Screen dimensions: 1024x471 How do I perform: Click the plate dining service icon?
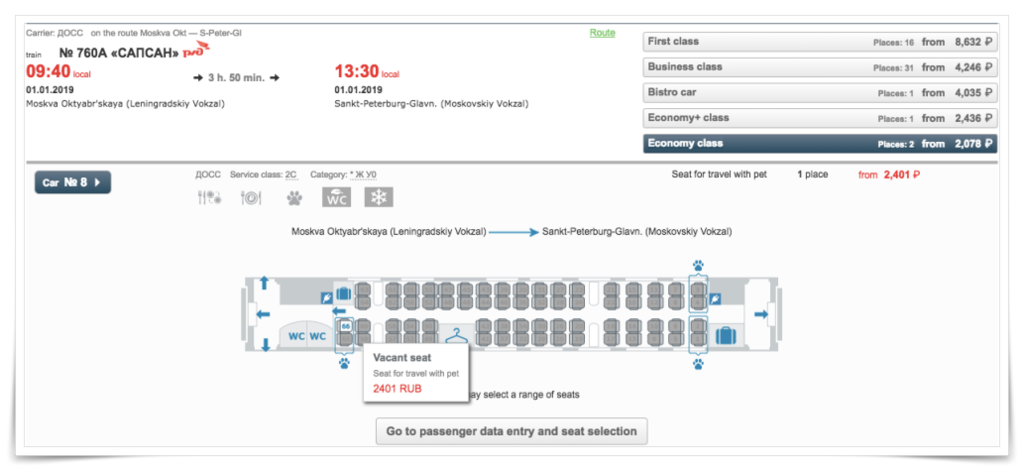(251, 198)
